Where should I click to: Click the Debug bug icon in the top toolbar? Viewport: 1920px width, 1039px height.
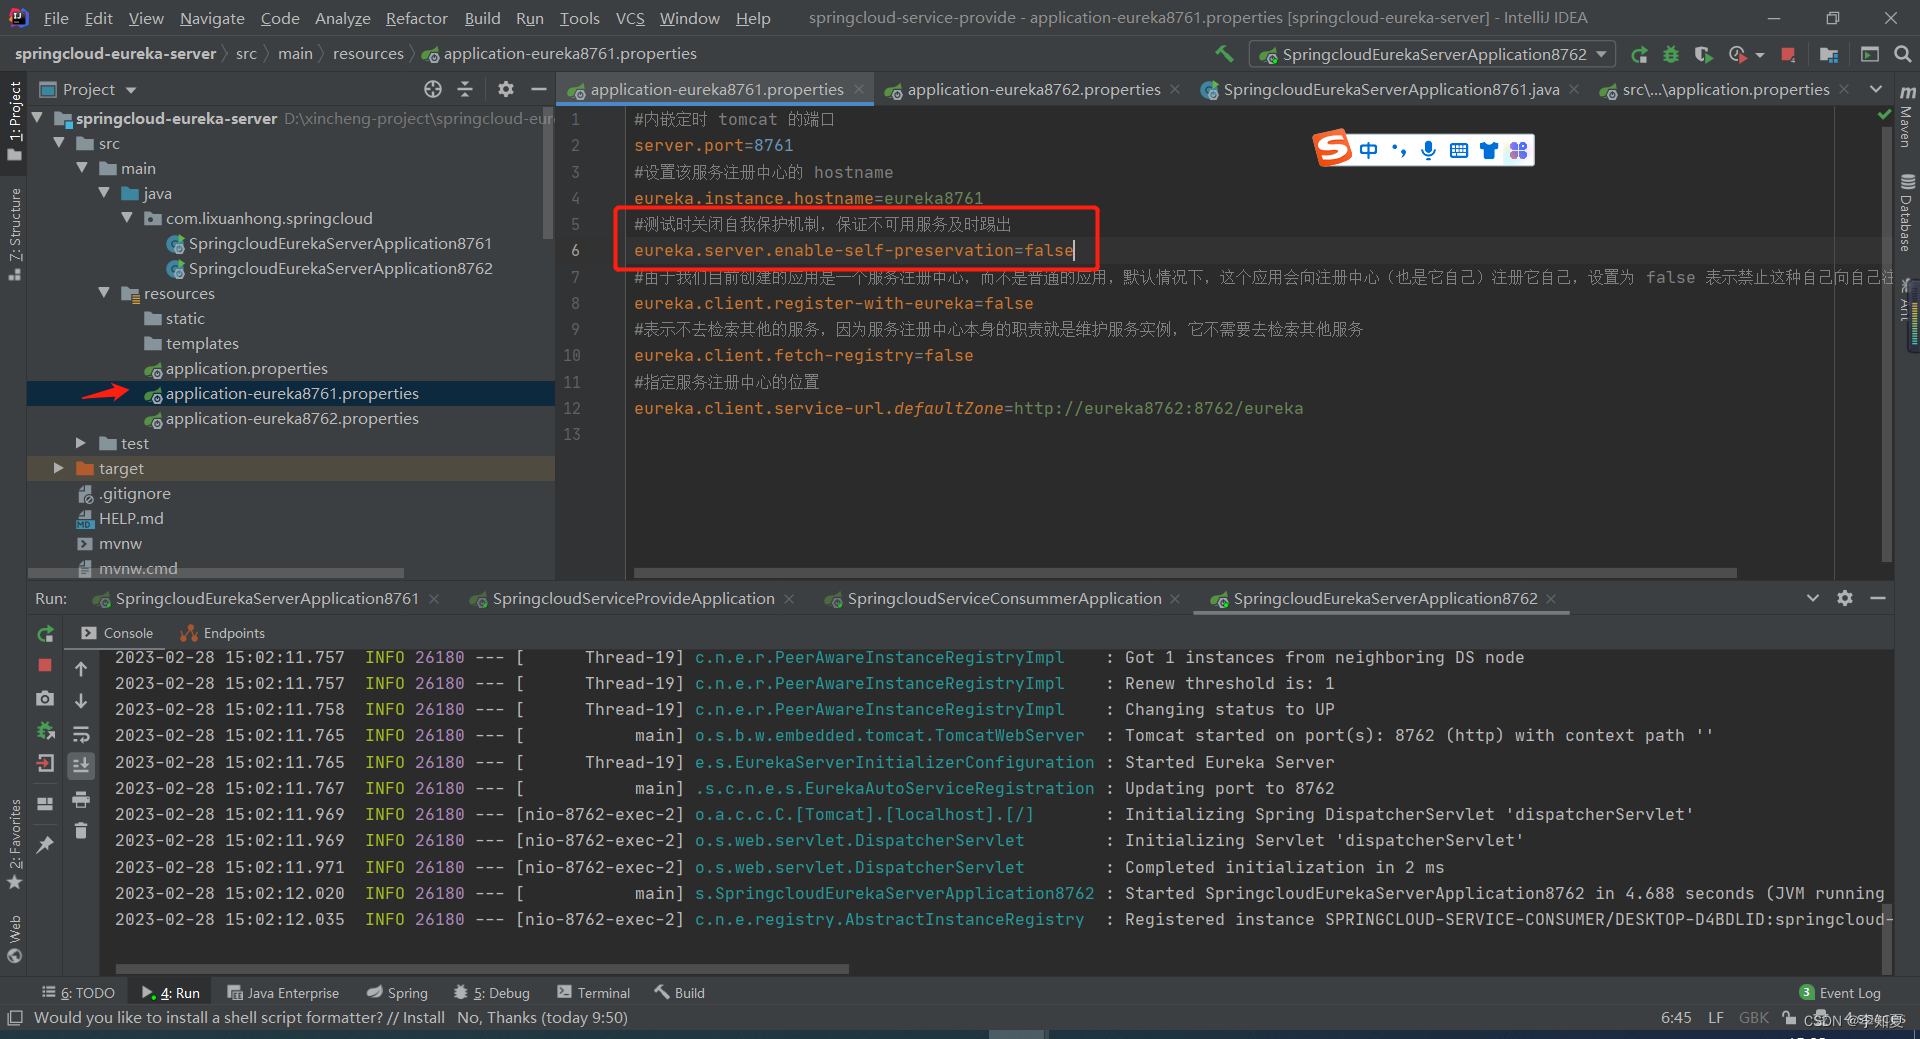(x=1671, y=54)
